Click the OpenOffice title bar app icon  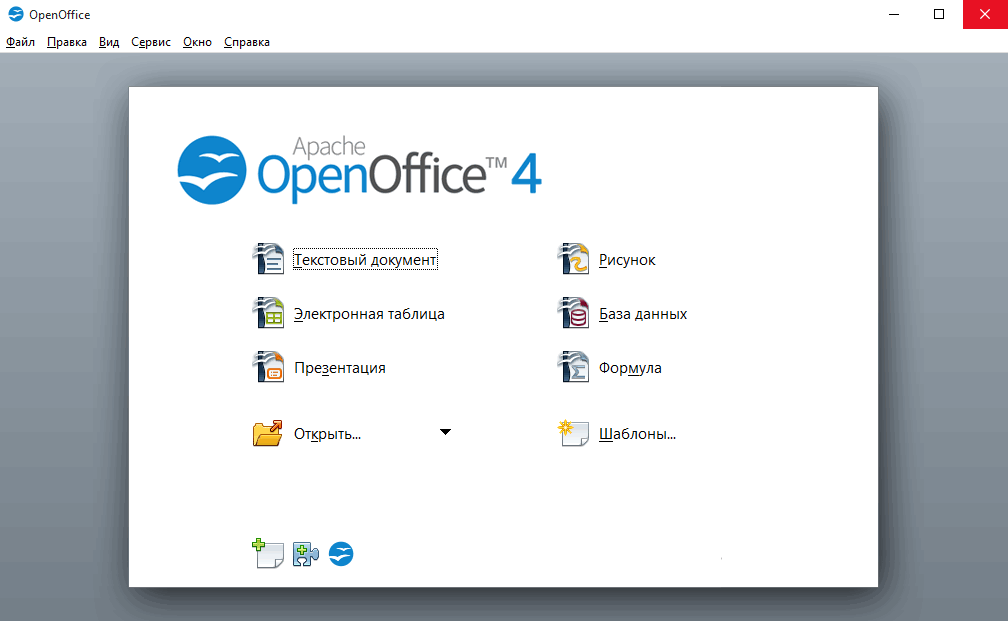[x=15, y=14]
